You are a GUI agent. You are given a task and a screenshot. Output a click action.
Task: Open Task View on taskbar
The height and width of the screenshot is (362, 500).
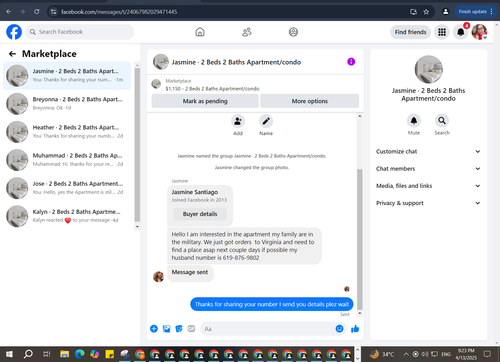pos(47,354)
